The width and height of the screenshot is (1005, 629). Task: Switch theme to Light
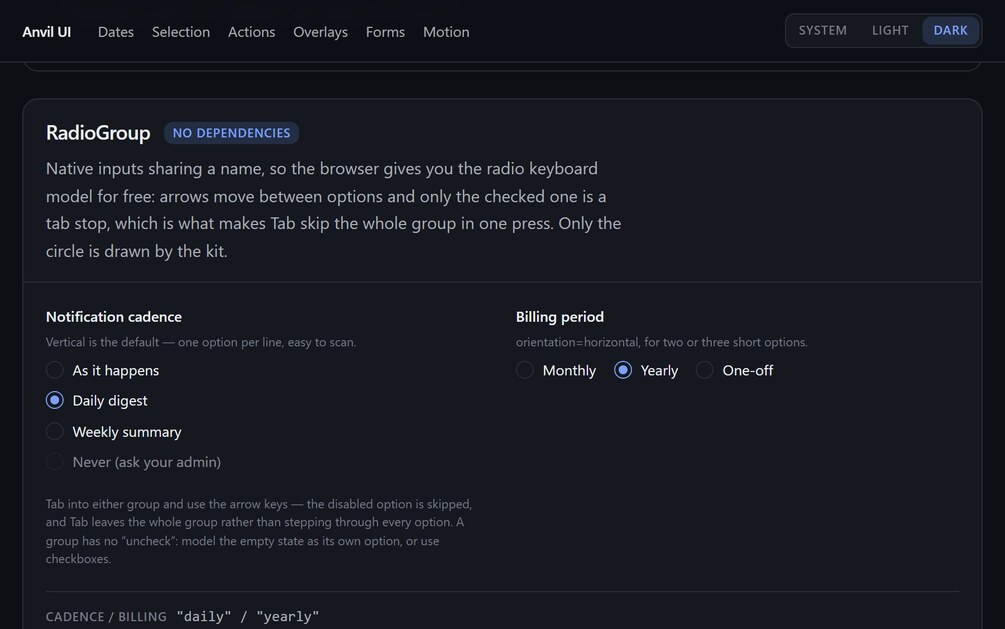coord(890,30)
